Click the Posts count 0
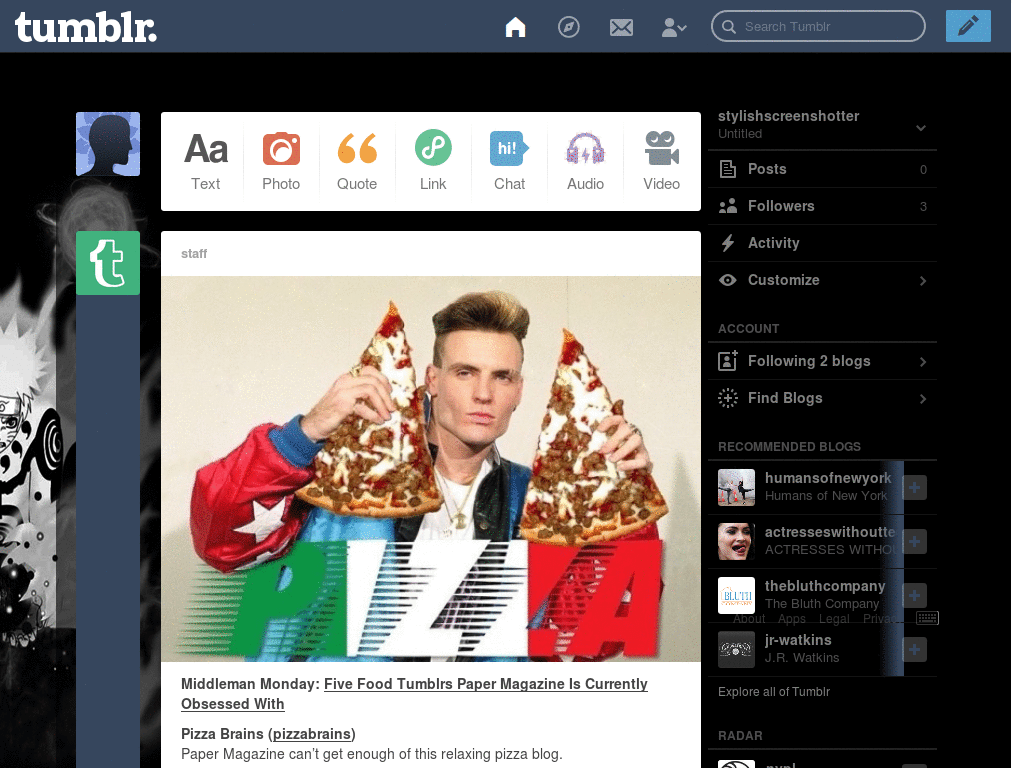The height and width of the screenshot is (768, 1024). point(923,170)
